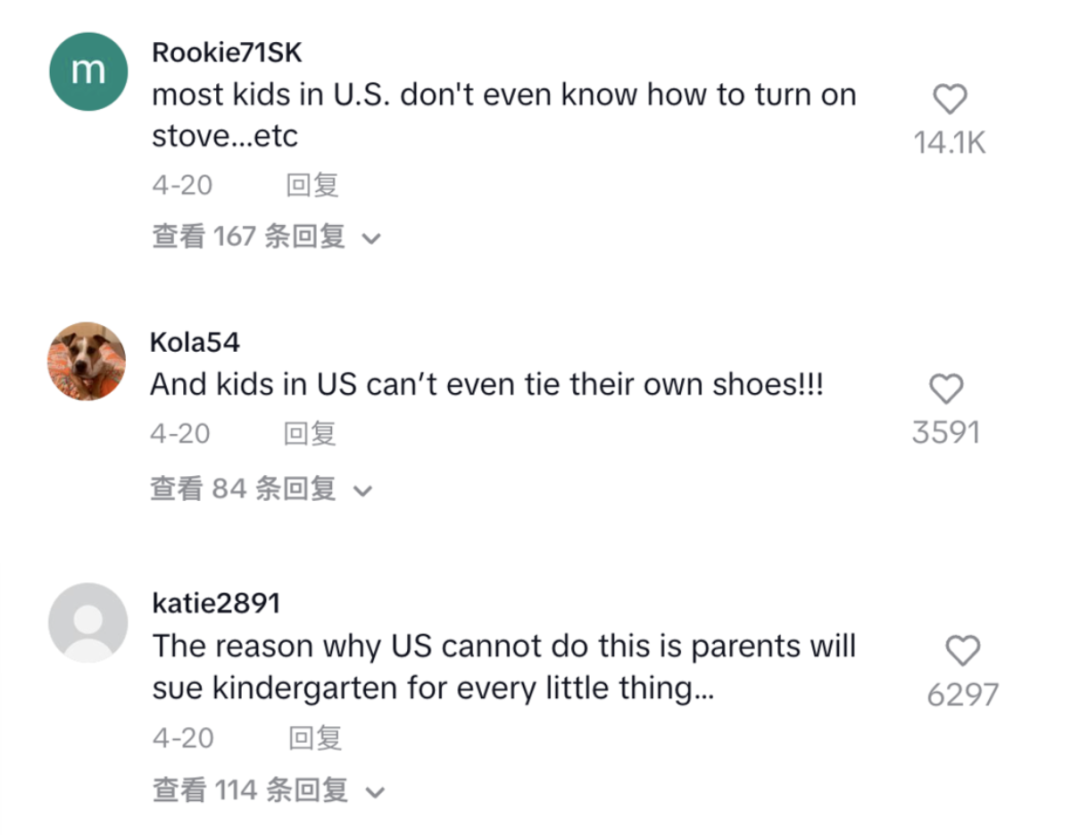View 167 replies under the stove comment
The image size is (1080, 835).
pos(248,237)
